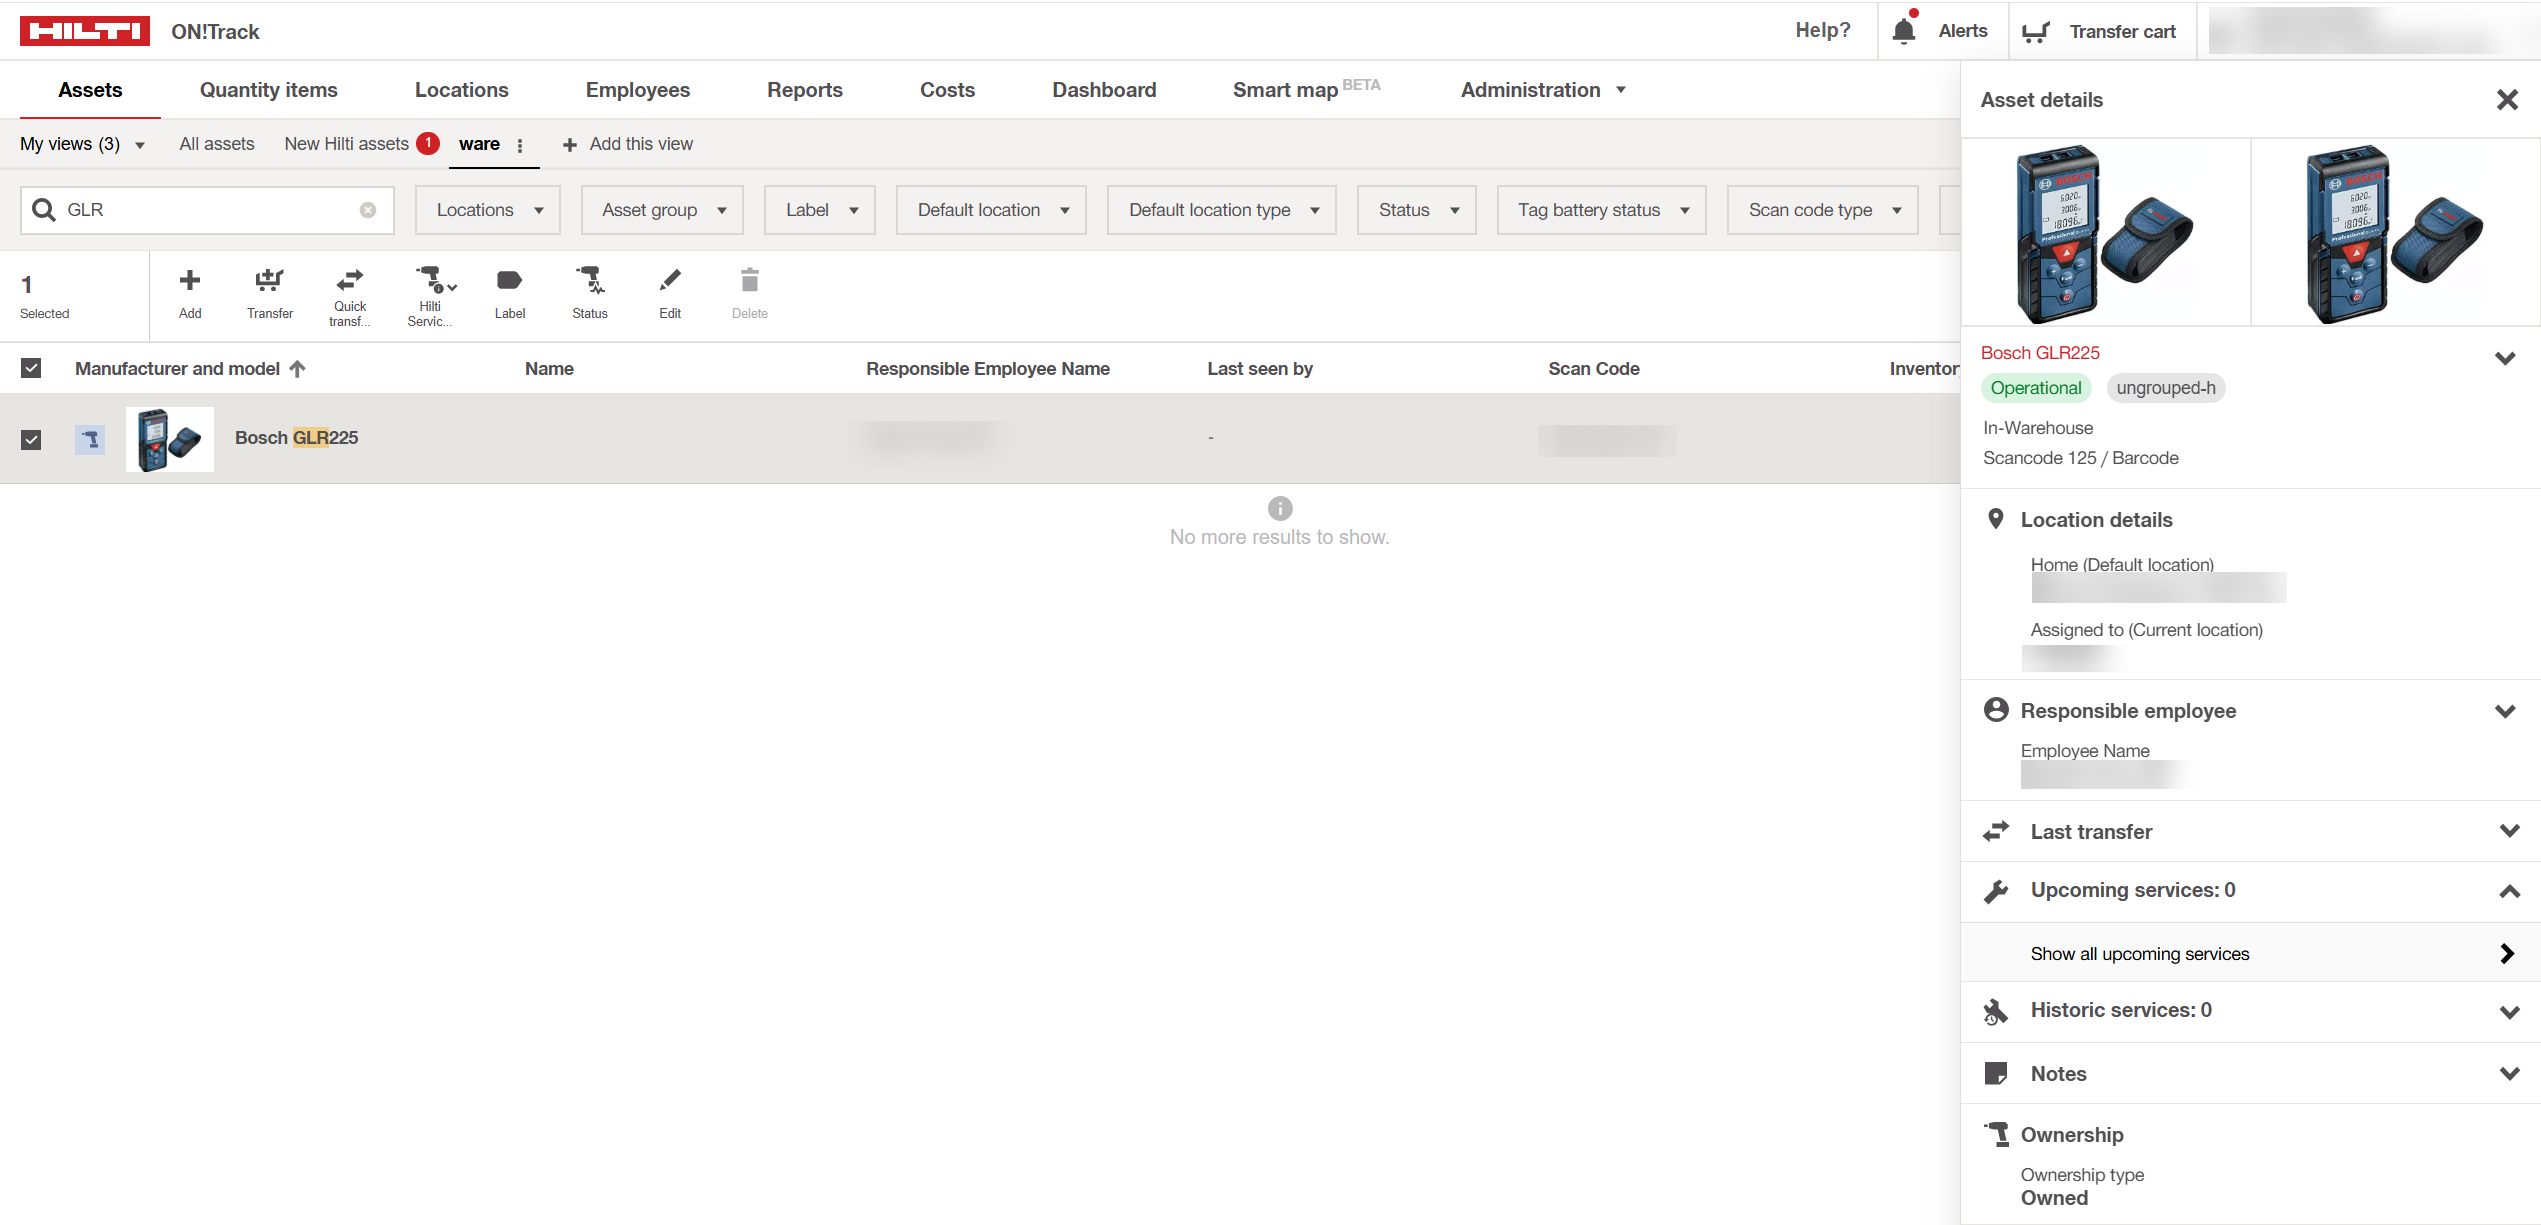Screen dimensions: 2541x1225
Task: Click the Add asset plus icon
Action: pos(190,281)
